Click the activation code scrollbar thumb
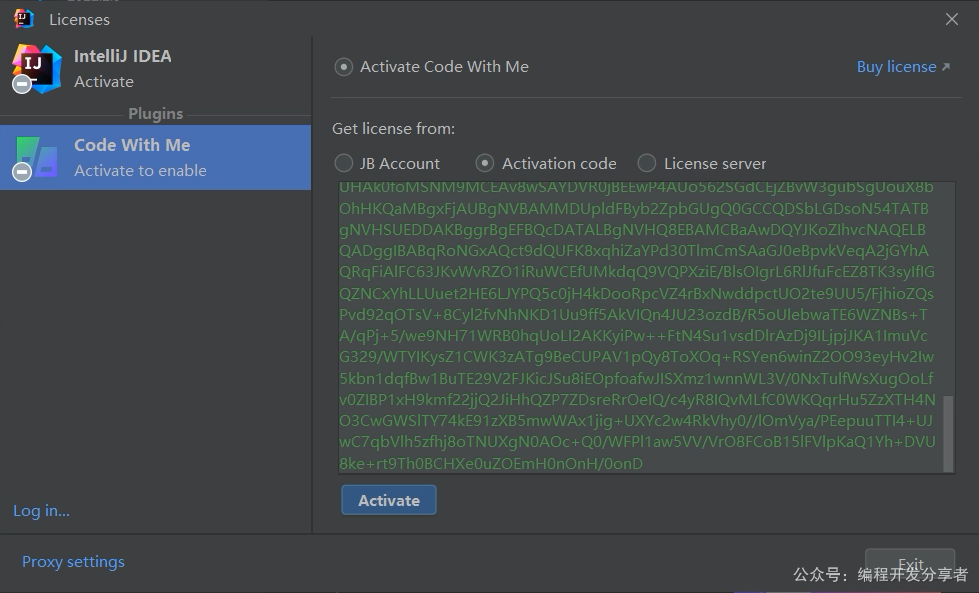Screen dimensions: 979x593 (x=948, y=432)
